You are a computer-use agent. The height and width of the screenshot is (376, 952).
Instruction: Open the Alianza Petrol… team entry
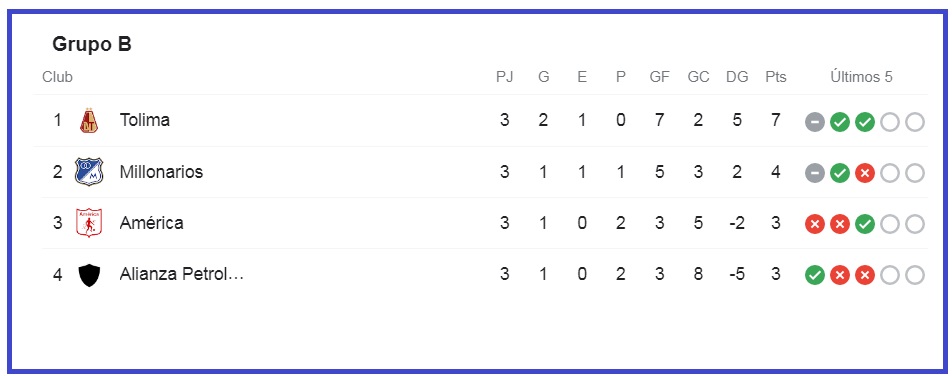coord(182,275)
